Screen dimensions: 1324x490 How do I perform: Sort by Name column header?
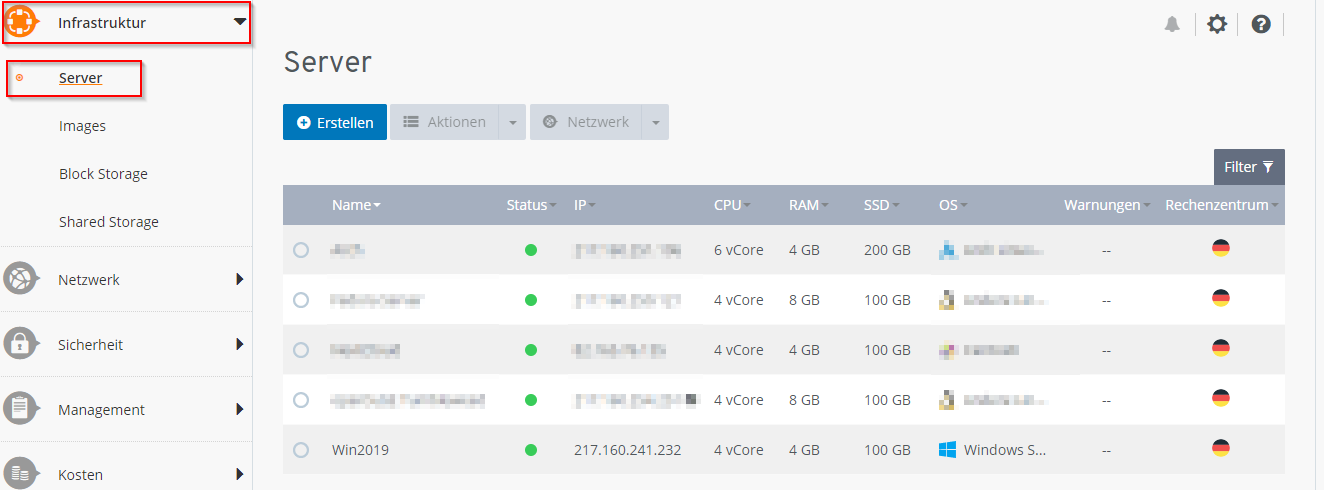tap(356, 205)
